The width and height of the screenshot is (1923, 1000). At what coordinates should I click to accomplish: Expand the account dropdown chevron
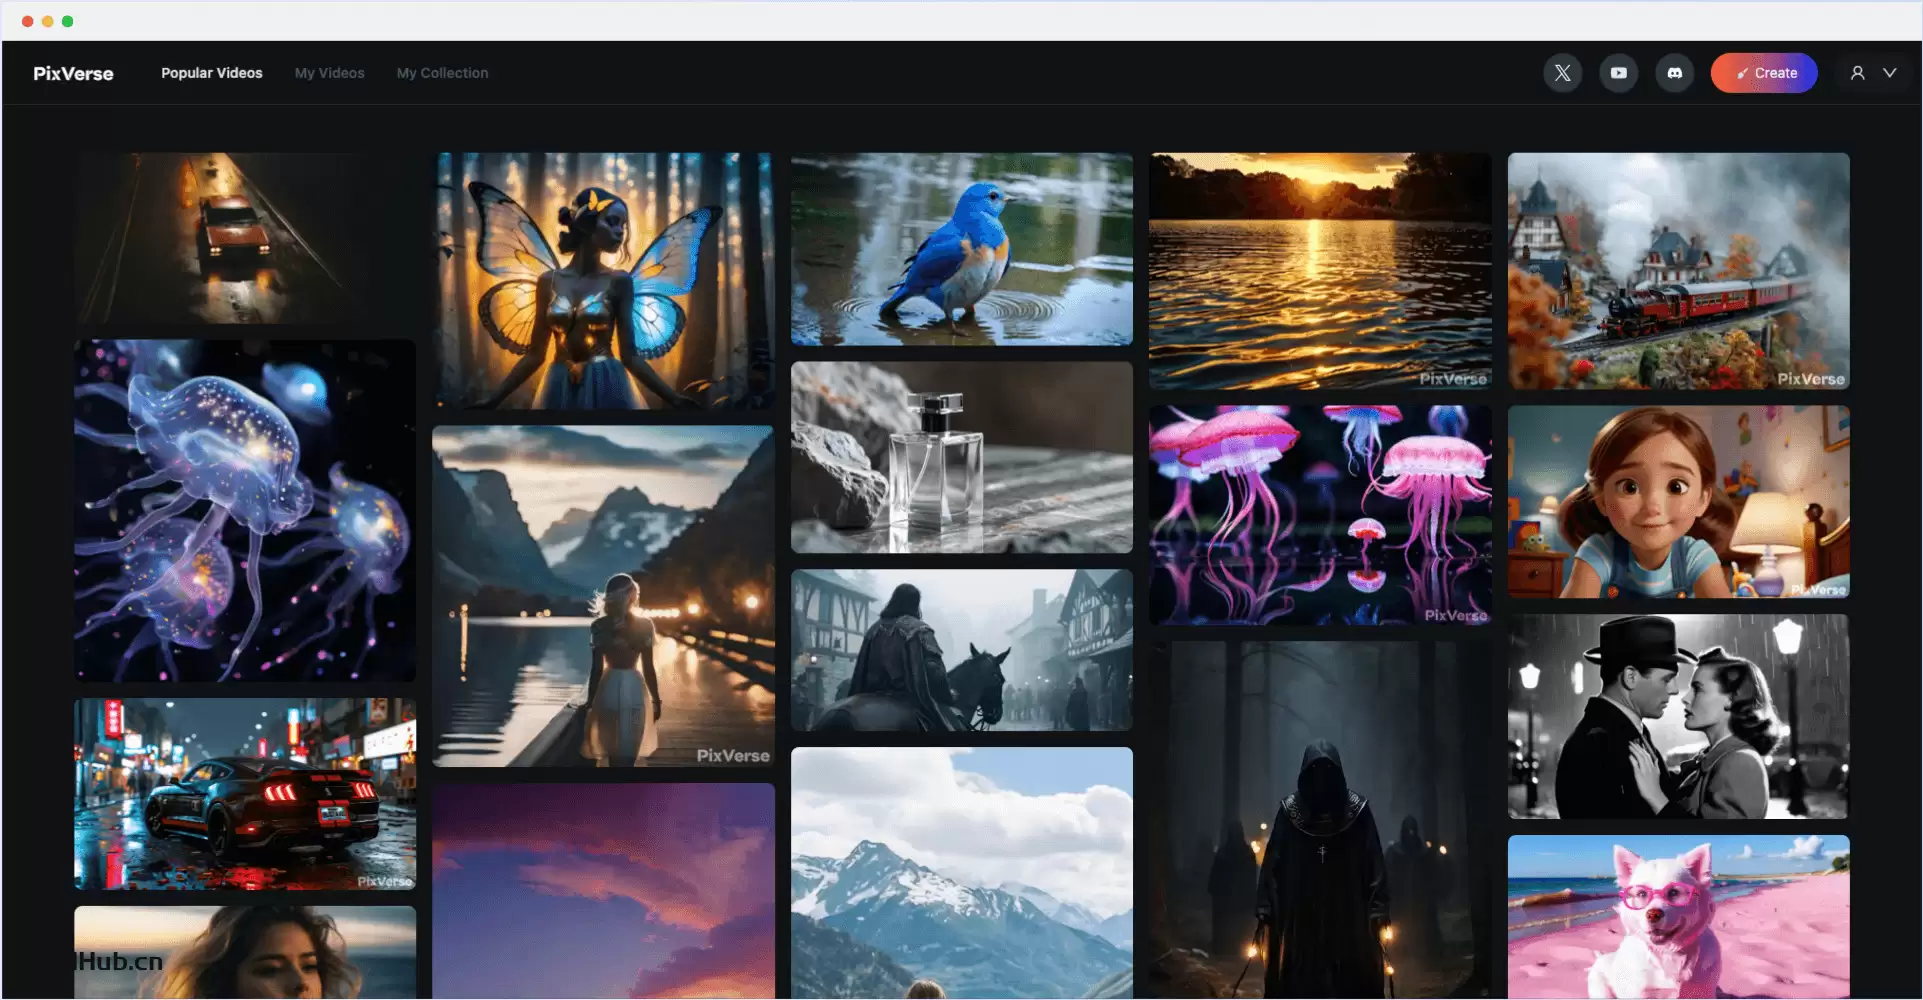click(x=1889, y=73)
